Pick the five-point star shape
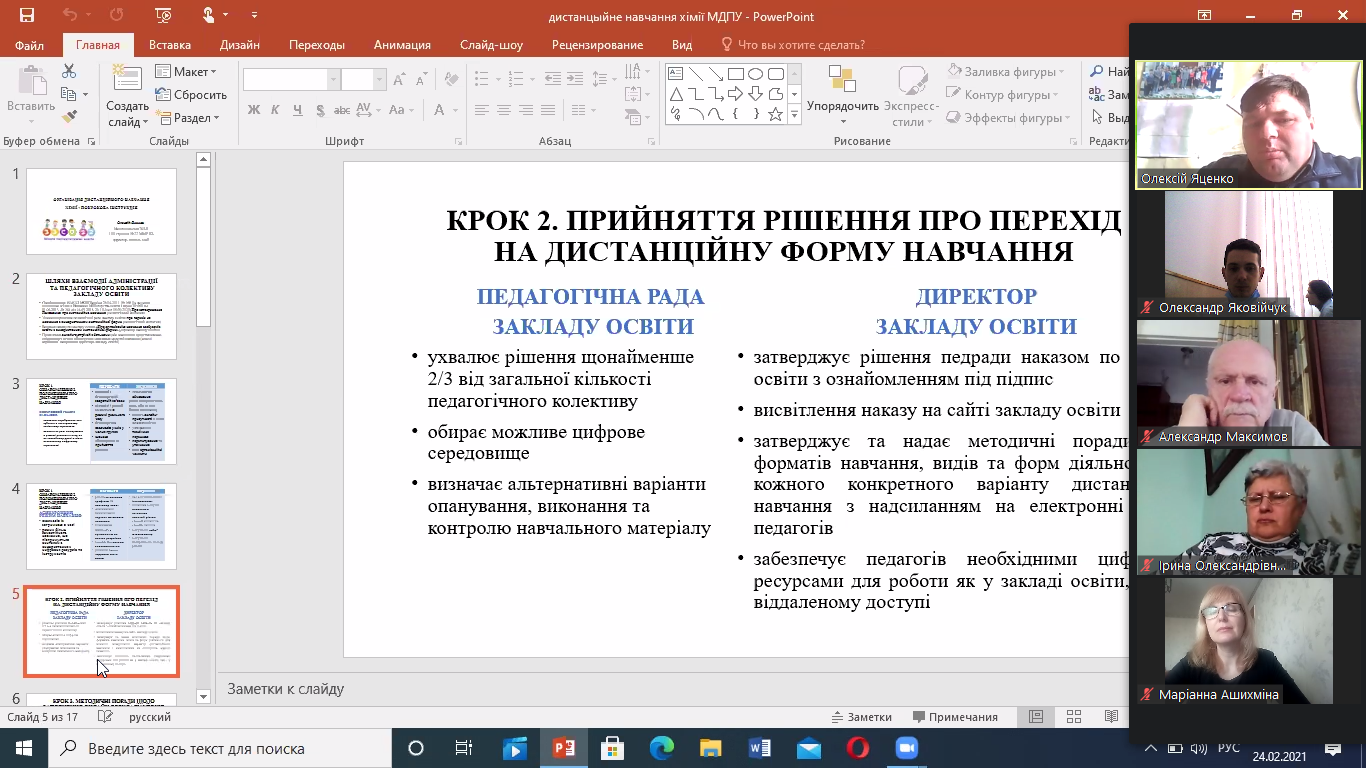This screenshot has height=768, width=1366. (x=775, y=114)
